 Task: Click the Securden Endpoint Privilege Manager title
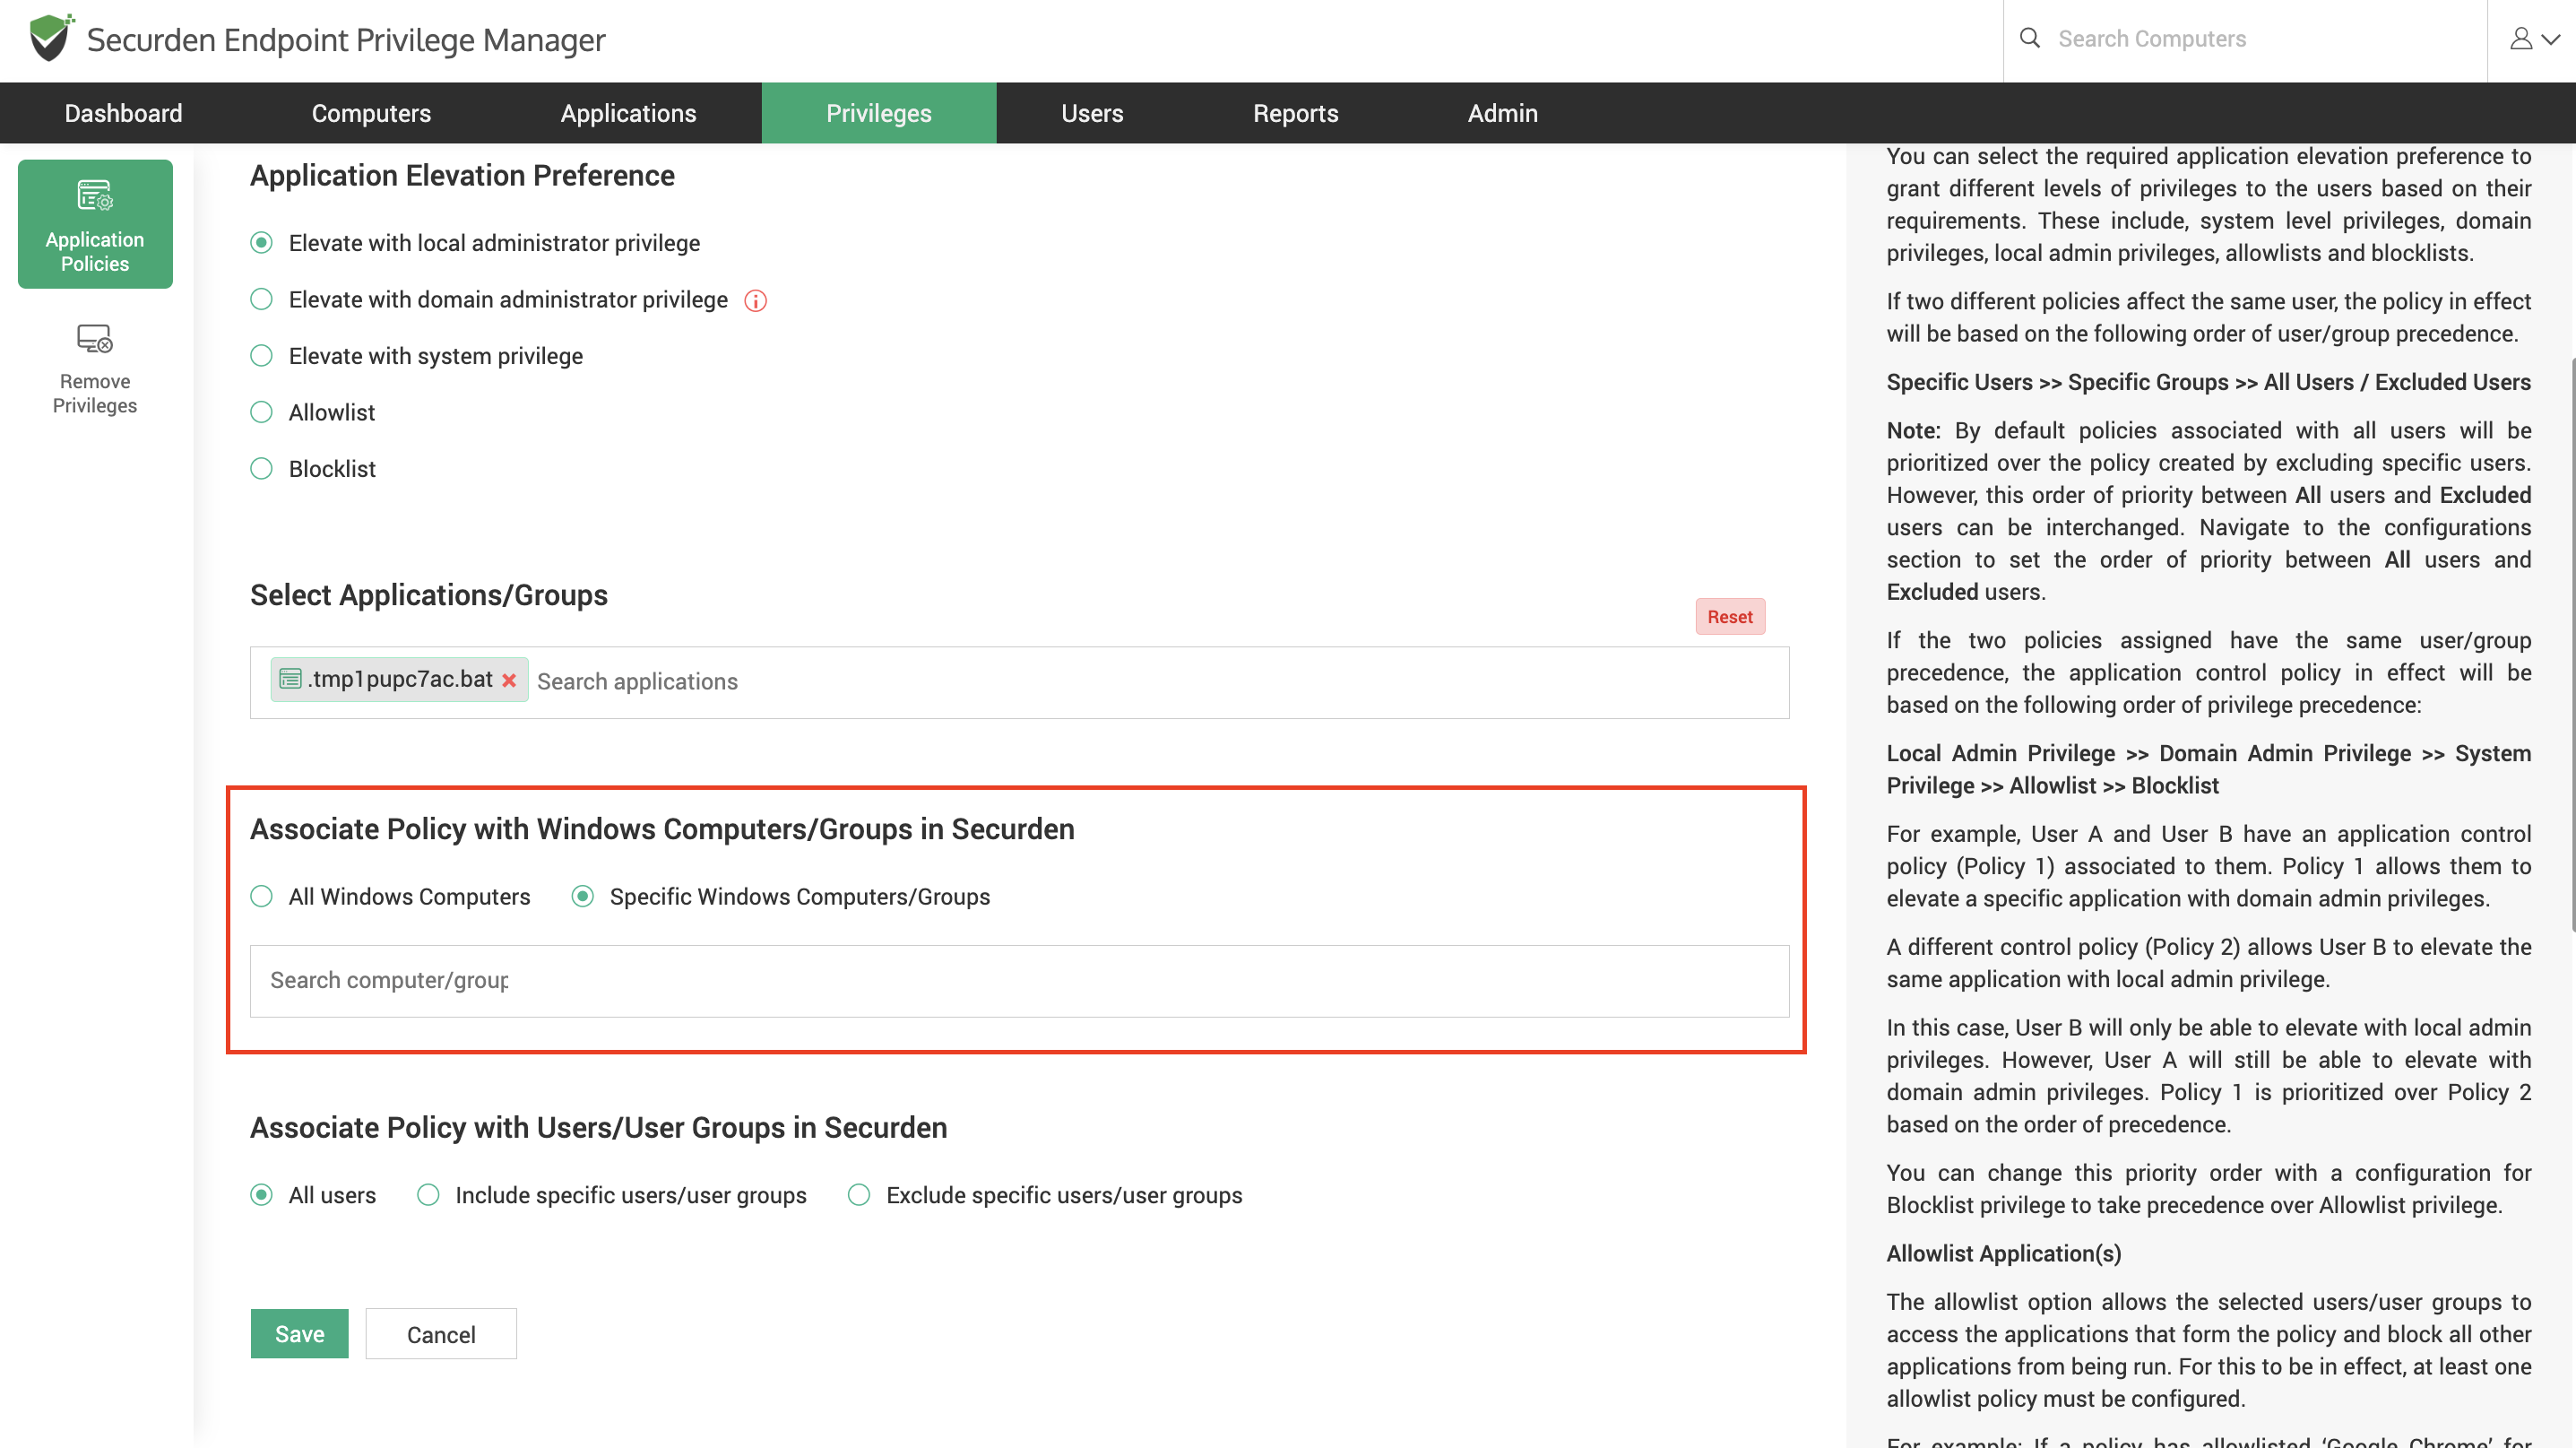coord(346,40)
